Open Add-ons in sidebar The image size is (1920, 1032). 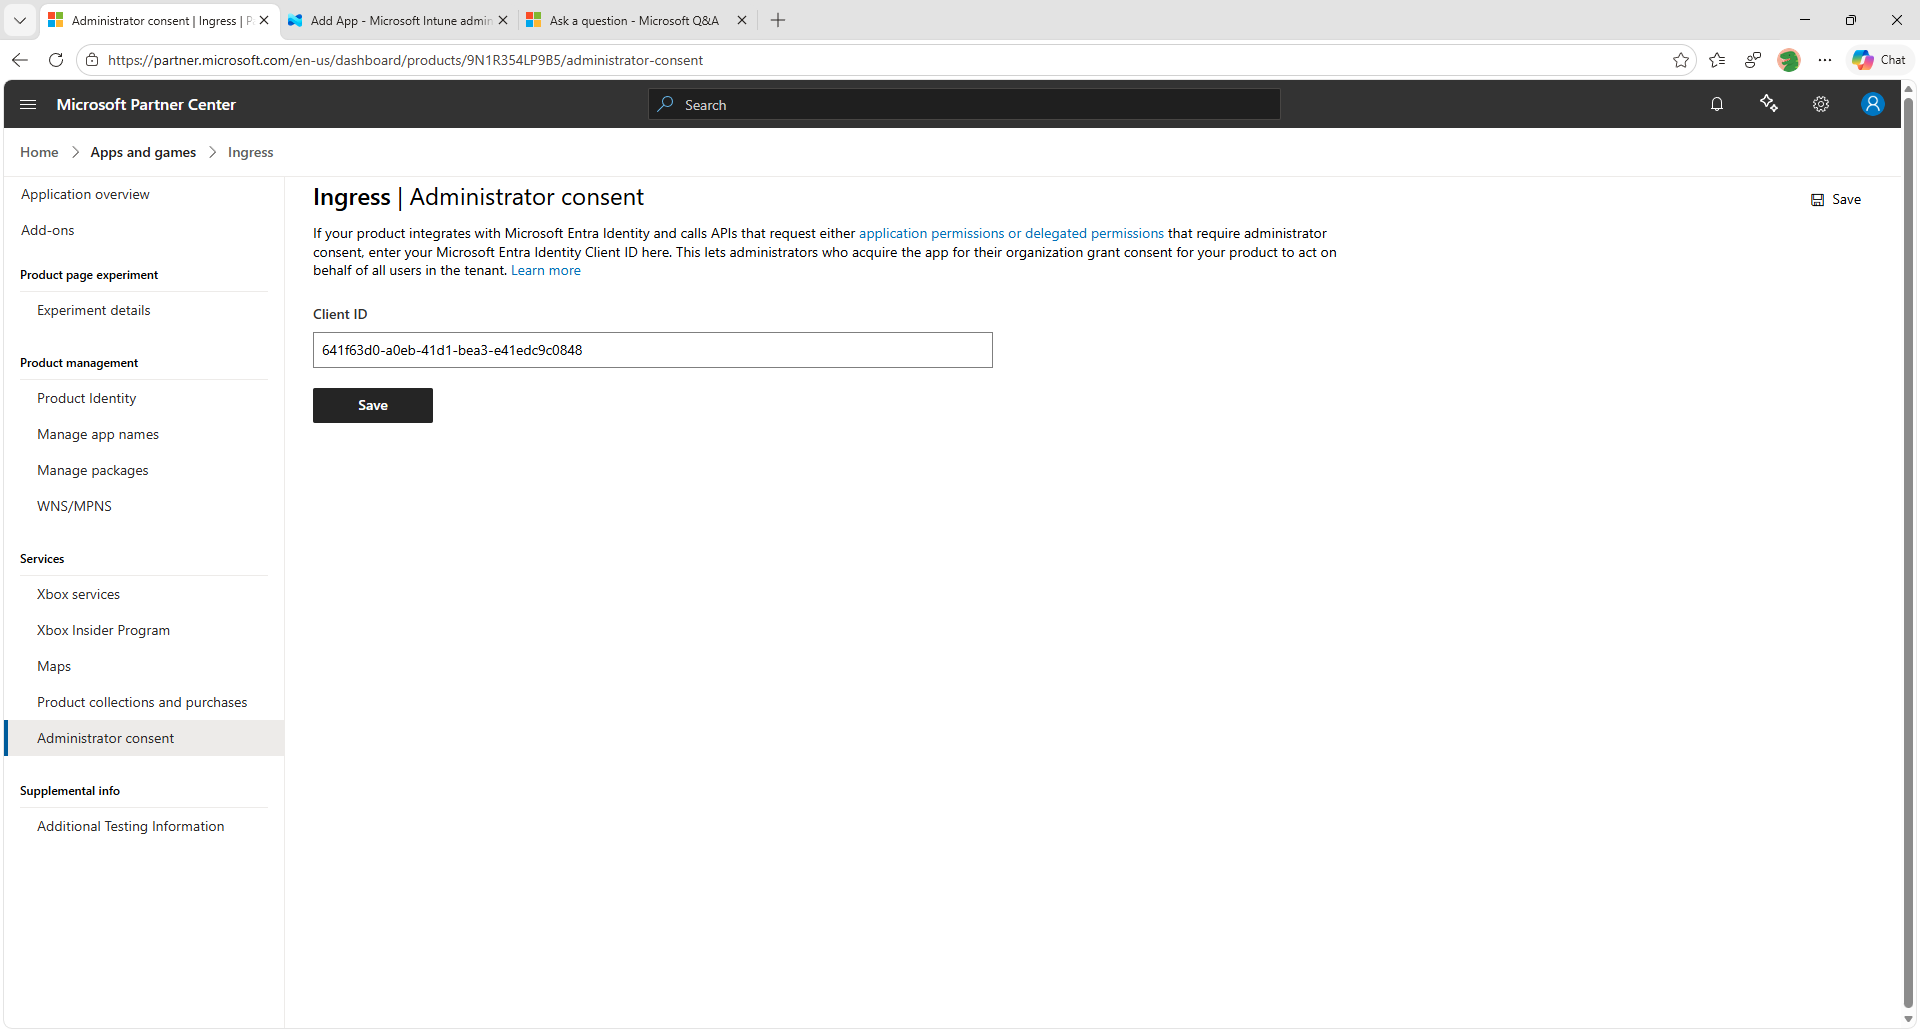pyautogui.click(x=48, y=230)
